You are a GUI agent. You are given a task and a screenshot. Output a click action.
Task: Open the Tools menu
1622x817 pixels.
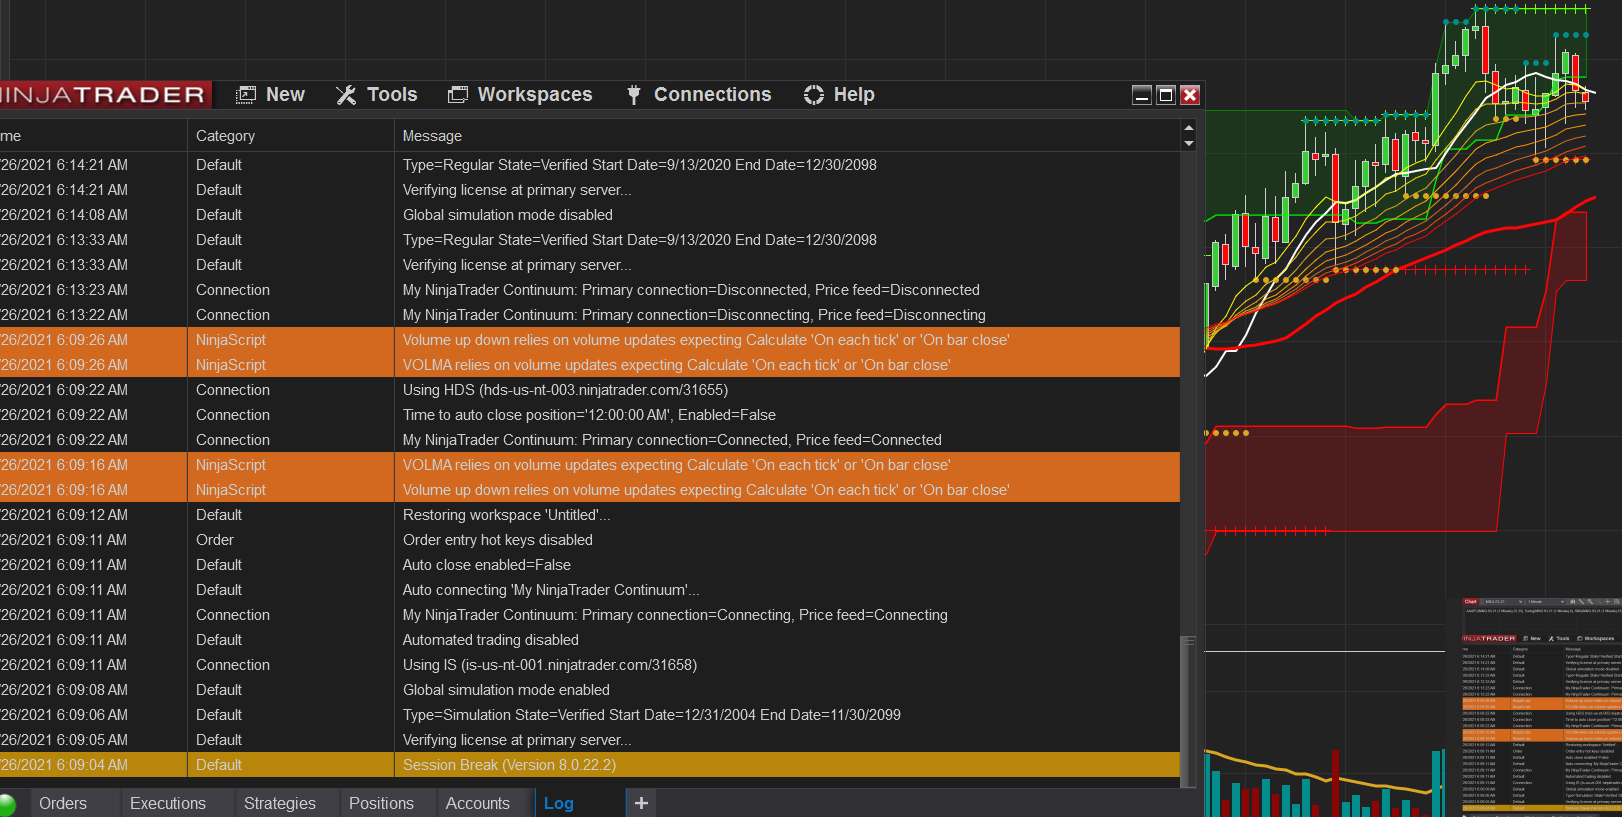point(376,95)
